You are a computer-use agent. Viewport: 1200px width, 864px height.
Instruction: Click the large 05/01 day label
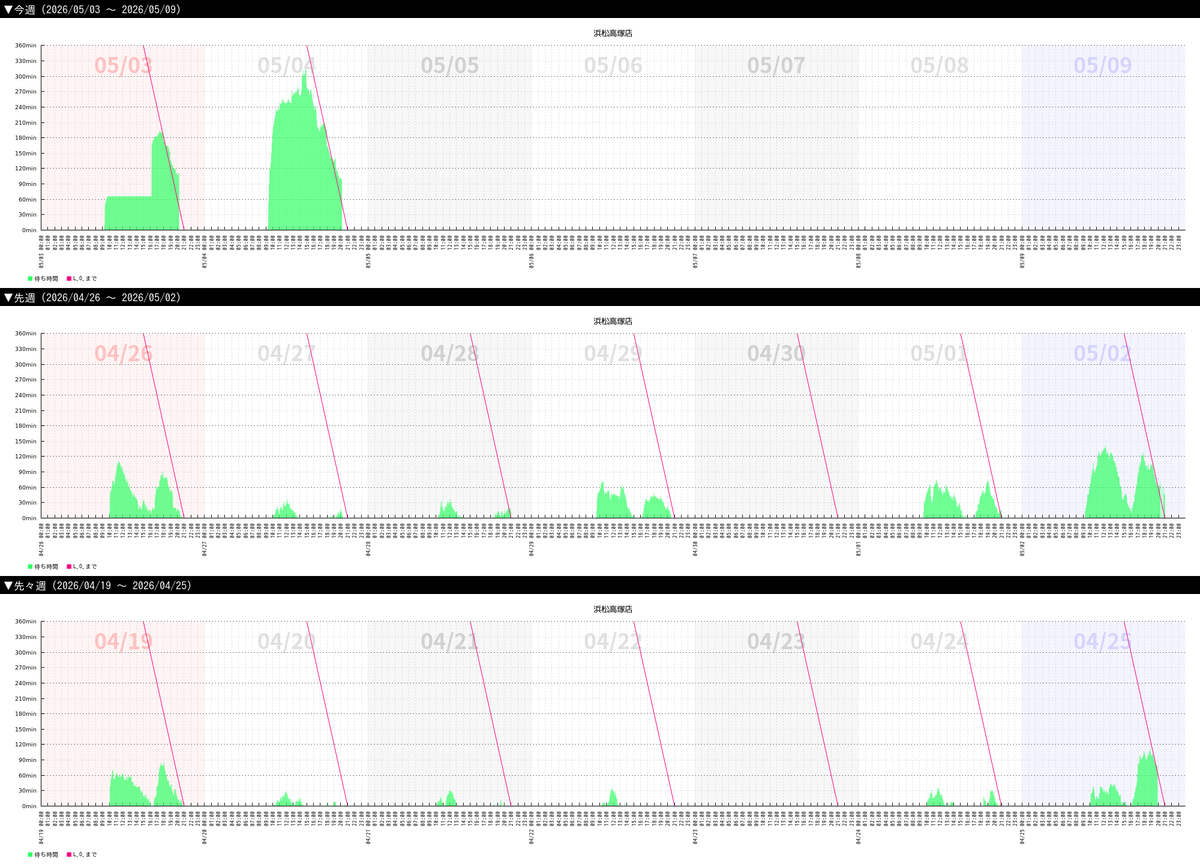click(x=939, y=354)
